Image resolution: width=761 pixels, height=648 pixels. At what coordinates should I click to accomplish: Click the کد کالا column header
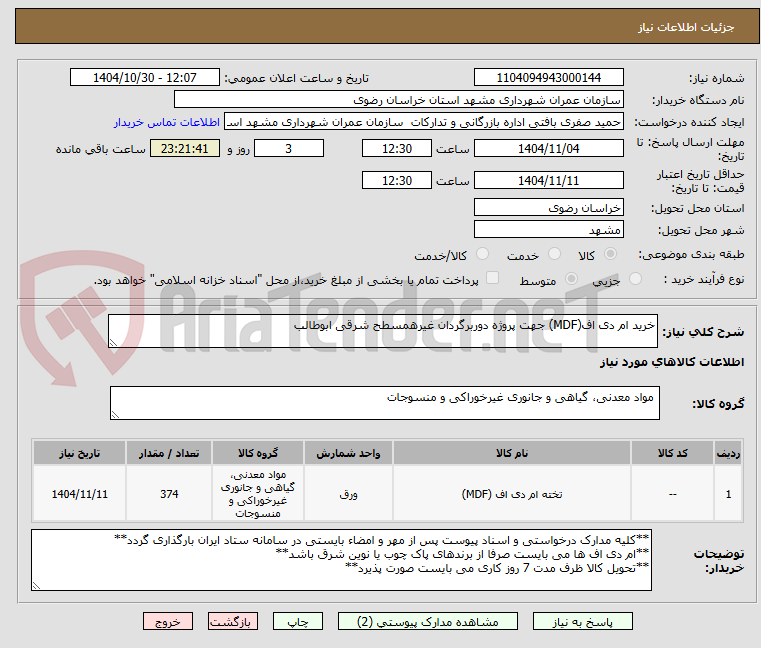(x=672, y=453)
